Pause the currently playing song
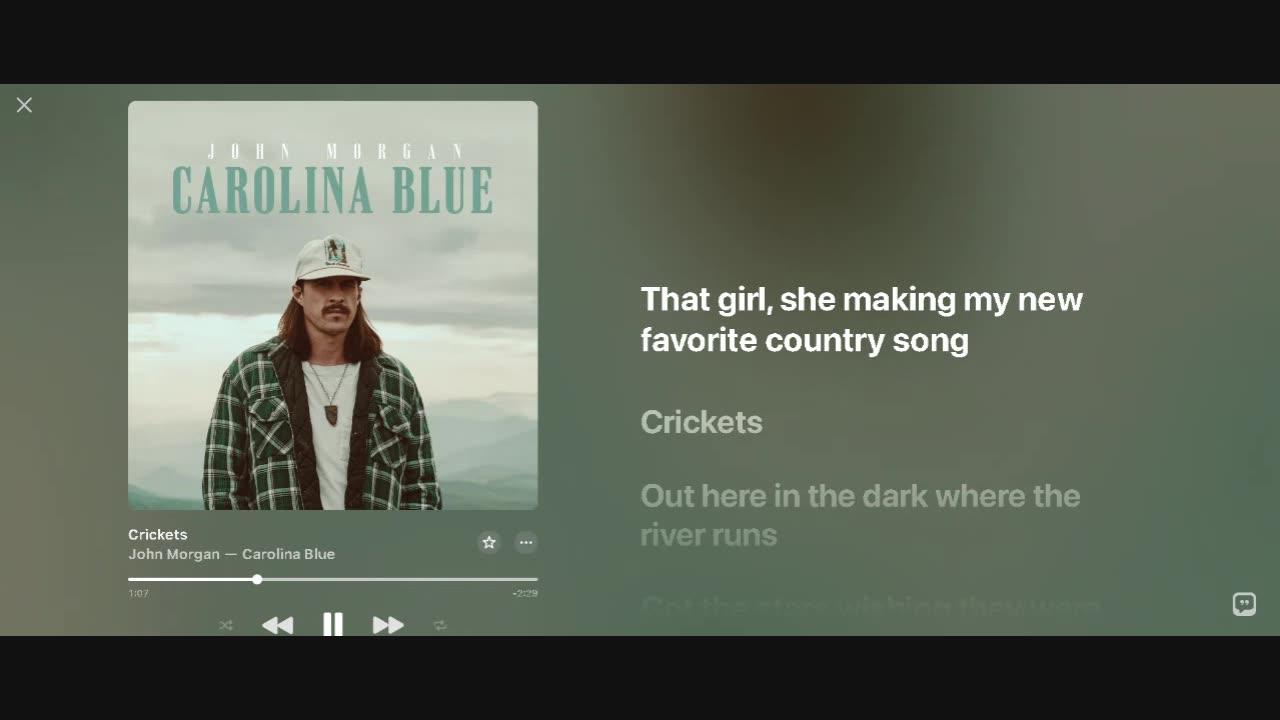 (333, 625)
